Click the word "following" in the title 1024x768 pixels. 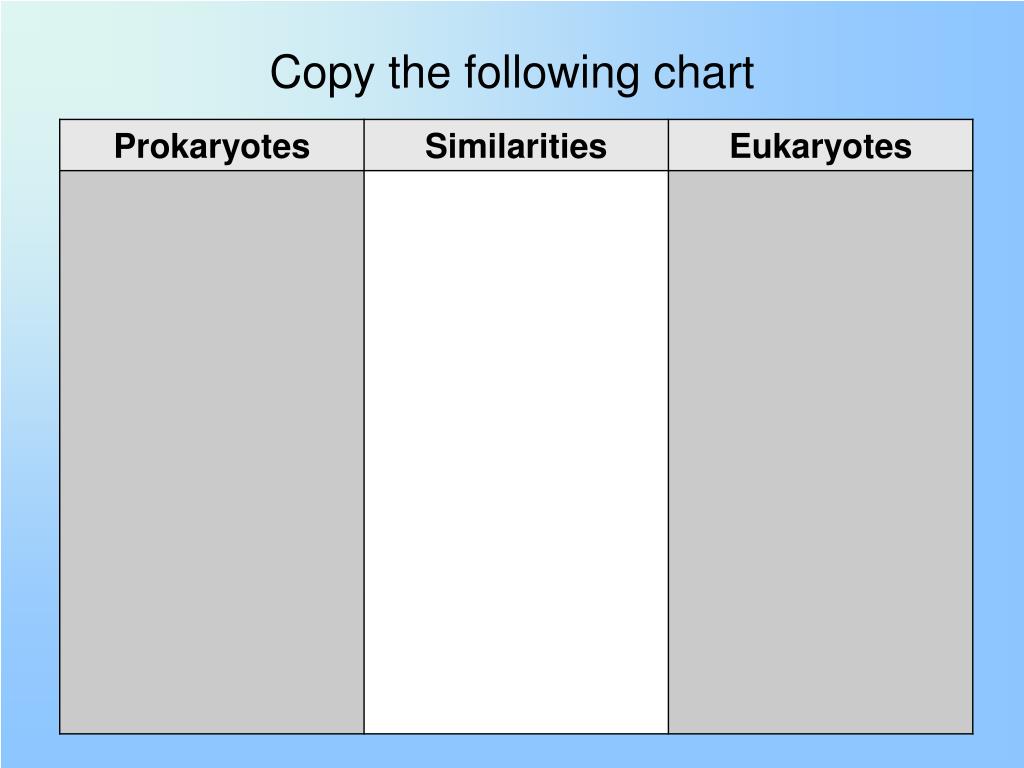(551, 72)
